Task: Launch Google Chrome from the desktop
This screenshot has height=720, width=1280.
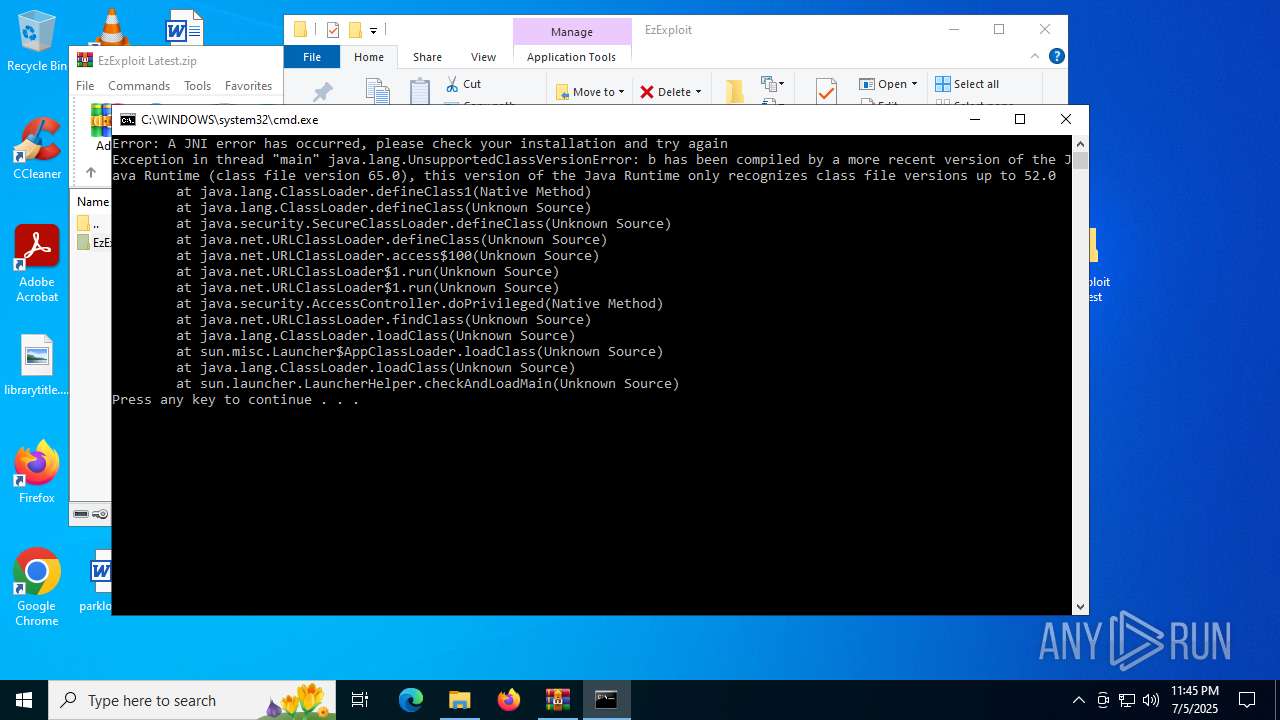Action: 36,588
